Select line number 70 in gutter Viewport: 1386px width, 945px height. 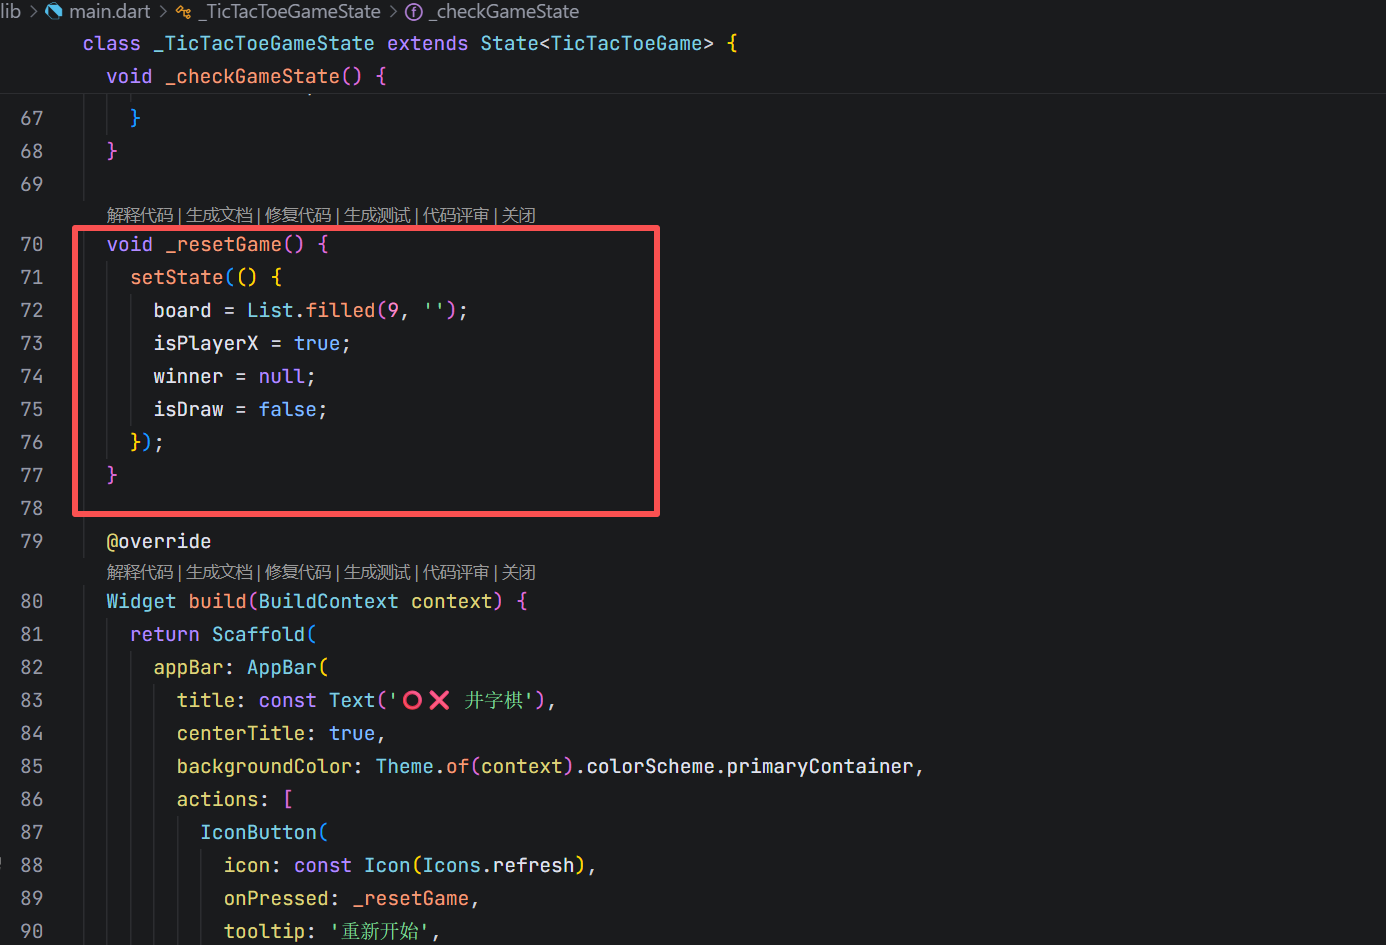click(x=32, y=245)
